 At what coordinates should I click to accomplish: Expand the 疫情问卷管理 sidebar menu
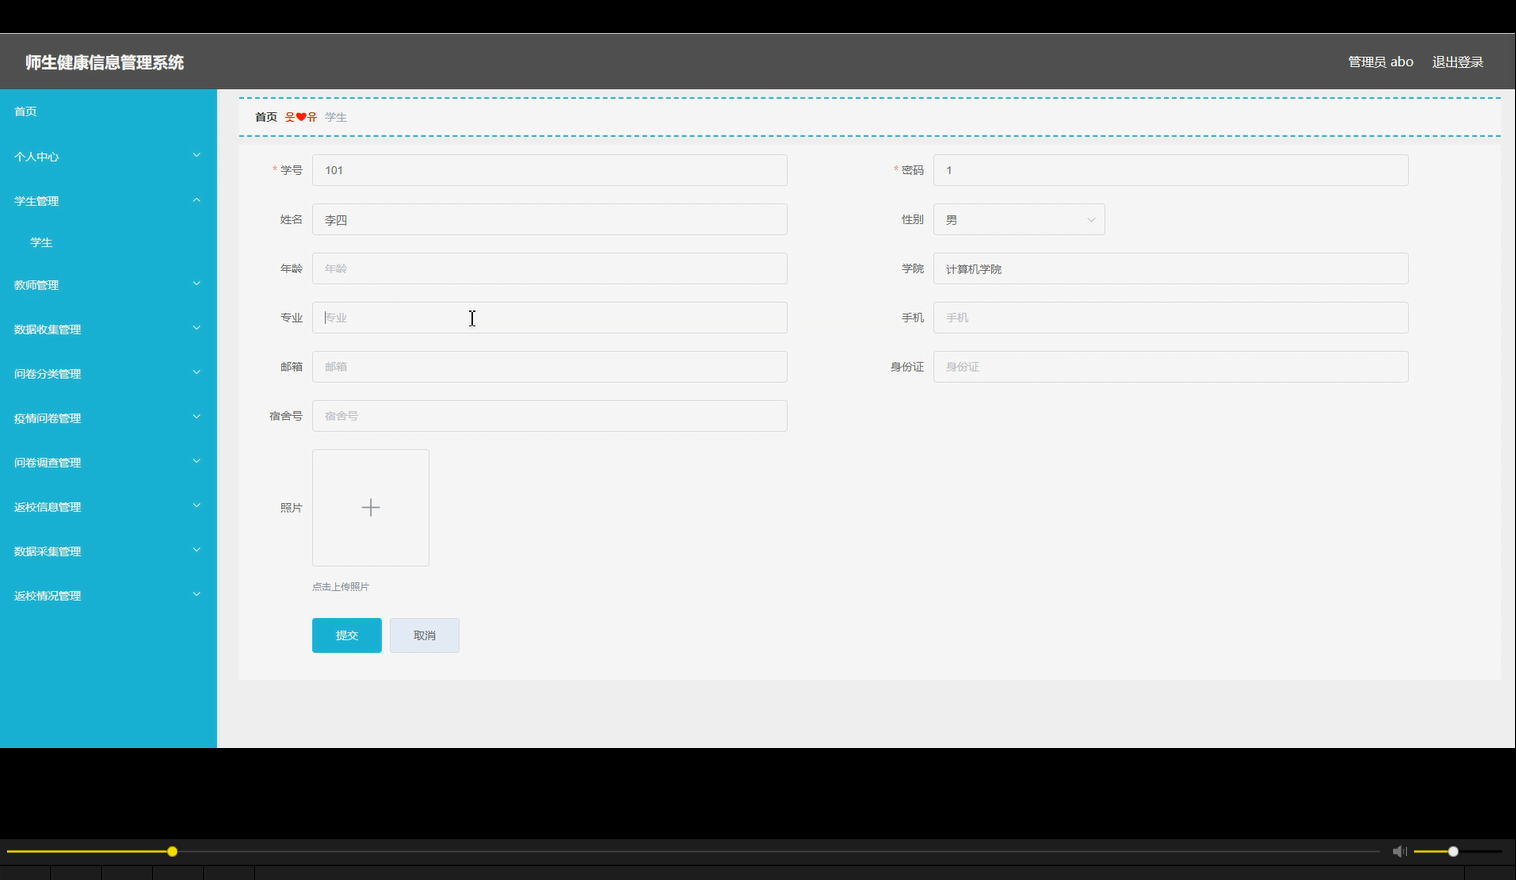(108, 418)
